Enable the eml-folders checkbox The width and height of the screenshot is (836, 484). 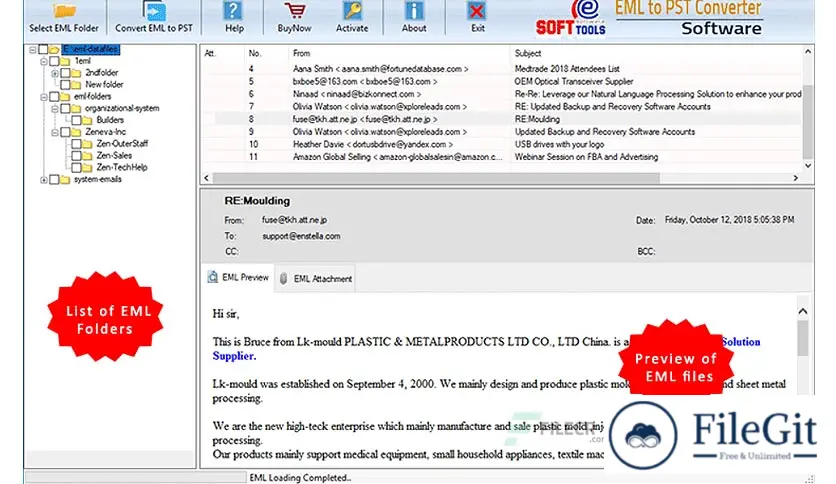click(x=54, y=96)
